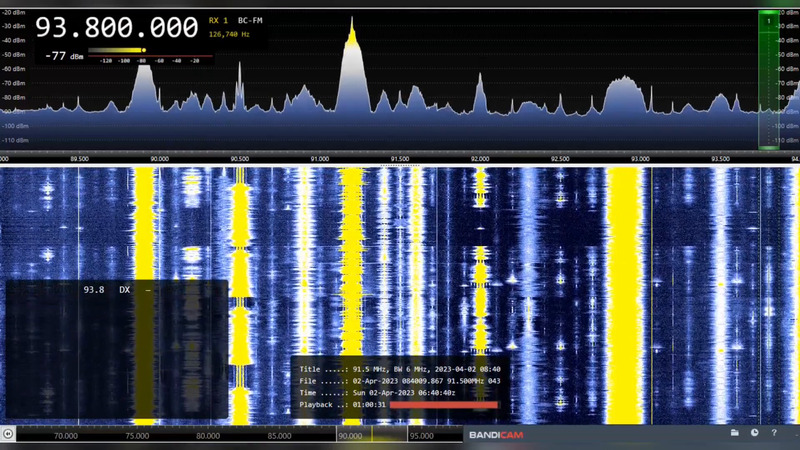Screen dimensions: 800x450
Task: Click the red playback progress bar
Action: [443, 405]
